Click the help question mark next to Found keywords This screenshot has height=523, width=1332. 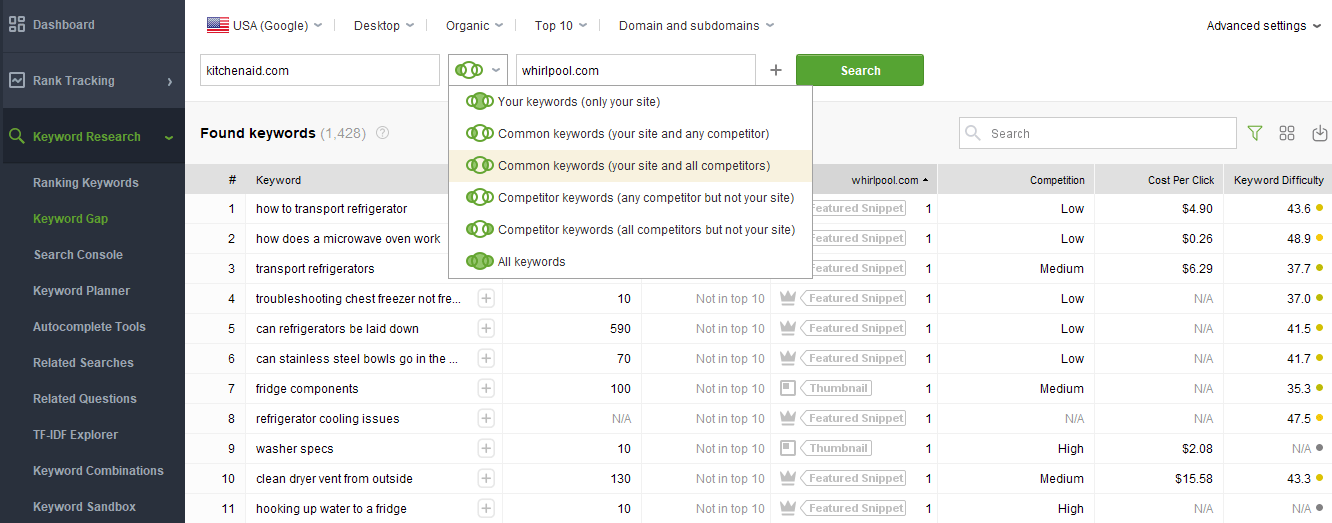pos(382,133)
